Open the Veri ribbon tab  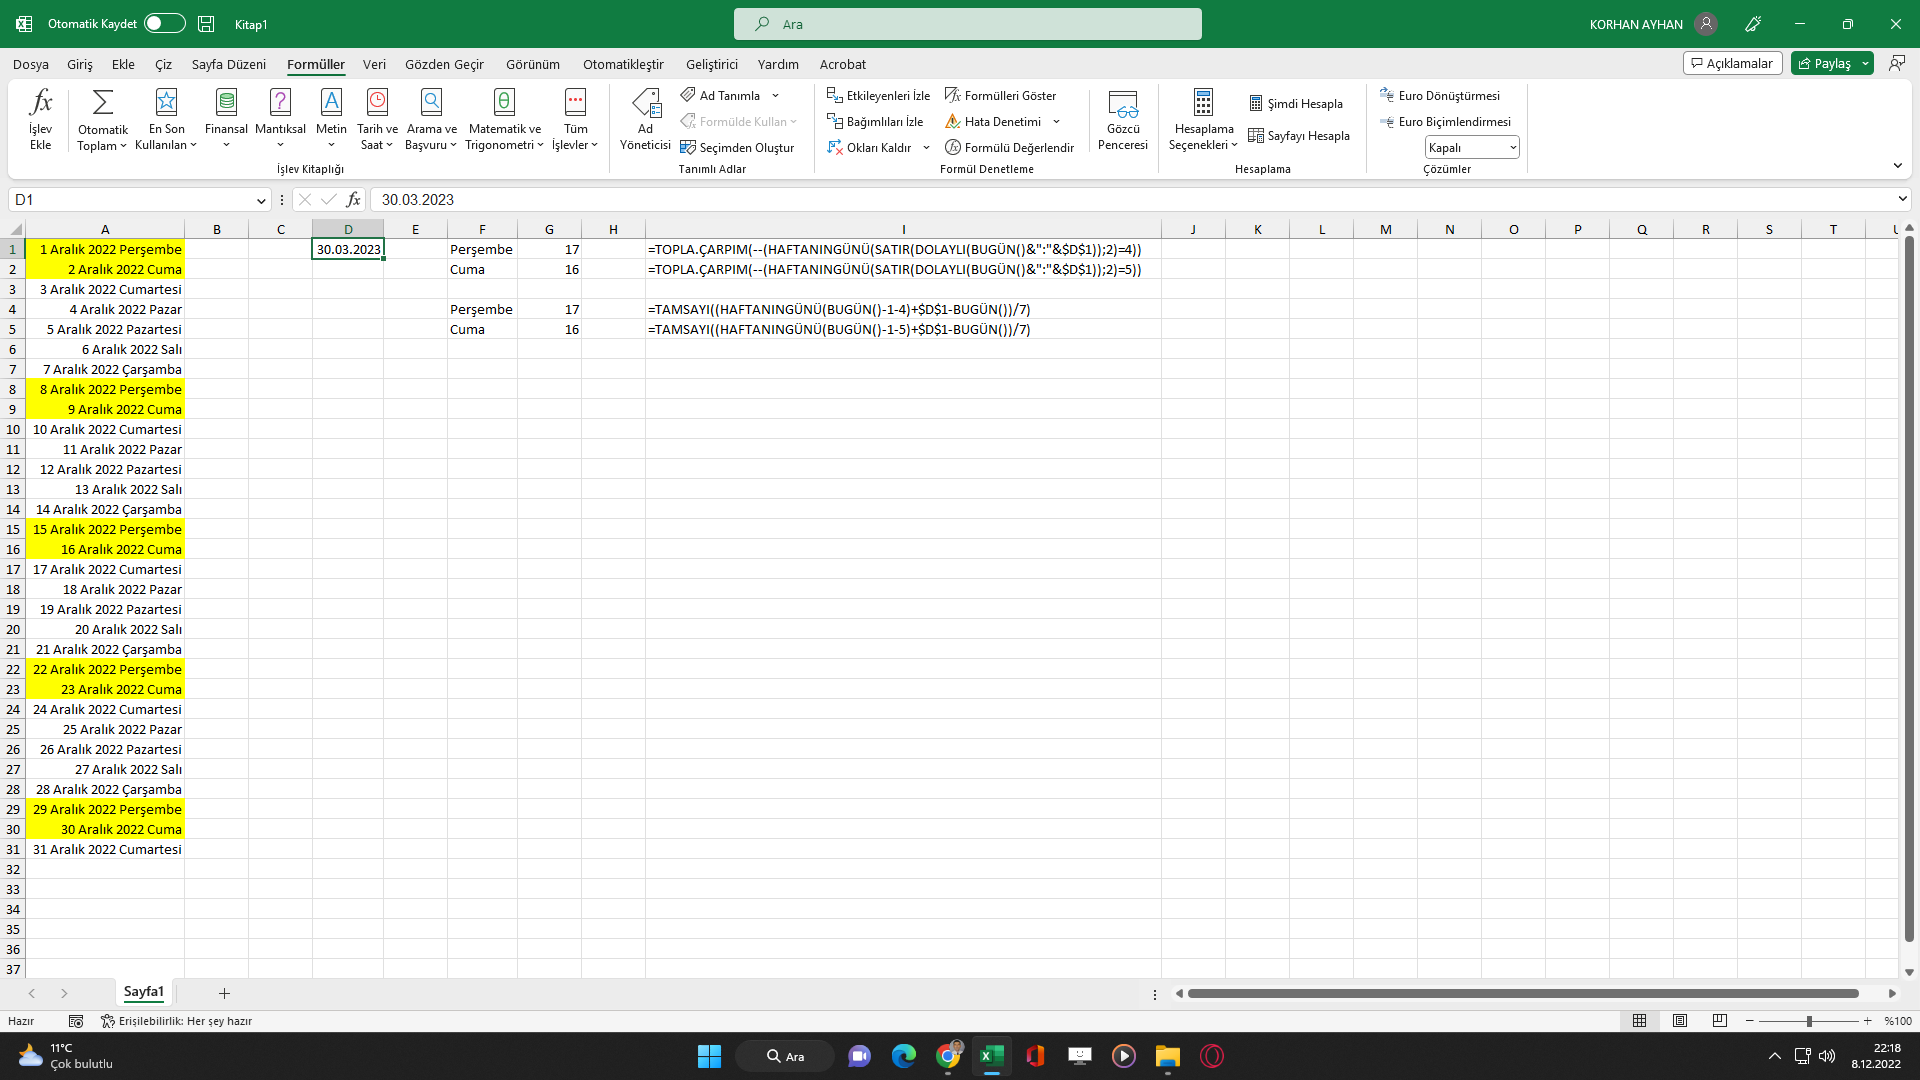(x=374, y=64)
